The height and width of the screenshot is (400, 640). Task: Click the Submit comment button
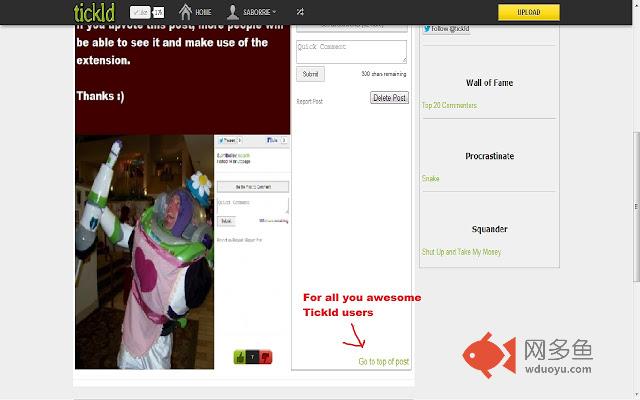coord(310,74)
